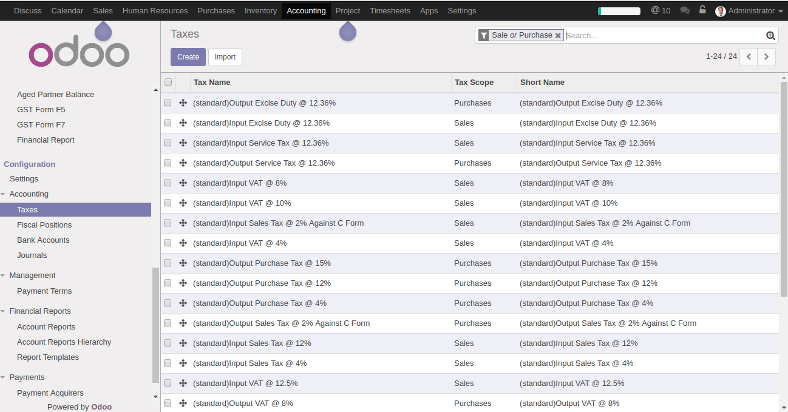Click drag handle for Input Service Tax row
The width and height of the screenshot is (788, 412).
(183, 143)
